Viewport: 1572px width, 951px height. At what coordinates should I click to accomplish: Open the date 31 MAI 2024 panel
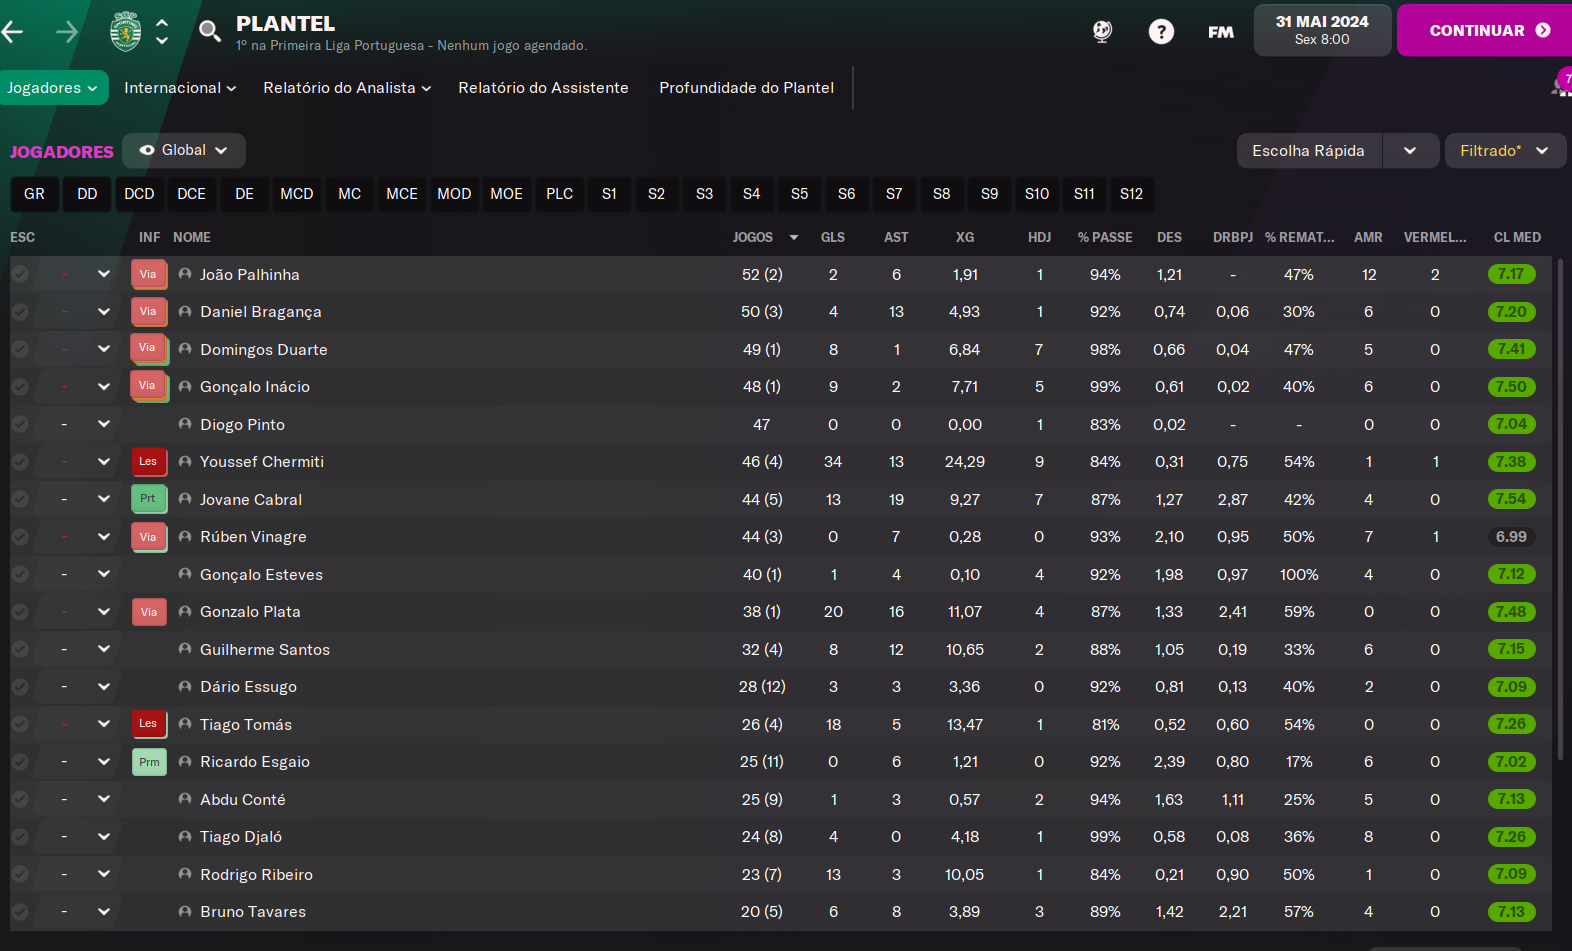point(1322,30)
